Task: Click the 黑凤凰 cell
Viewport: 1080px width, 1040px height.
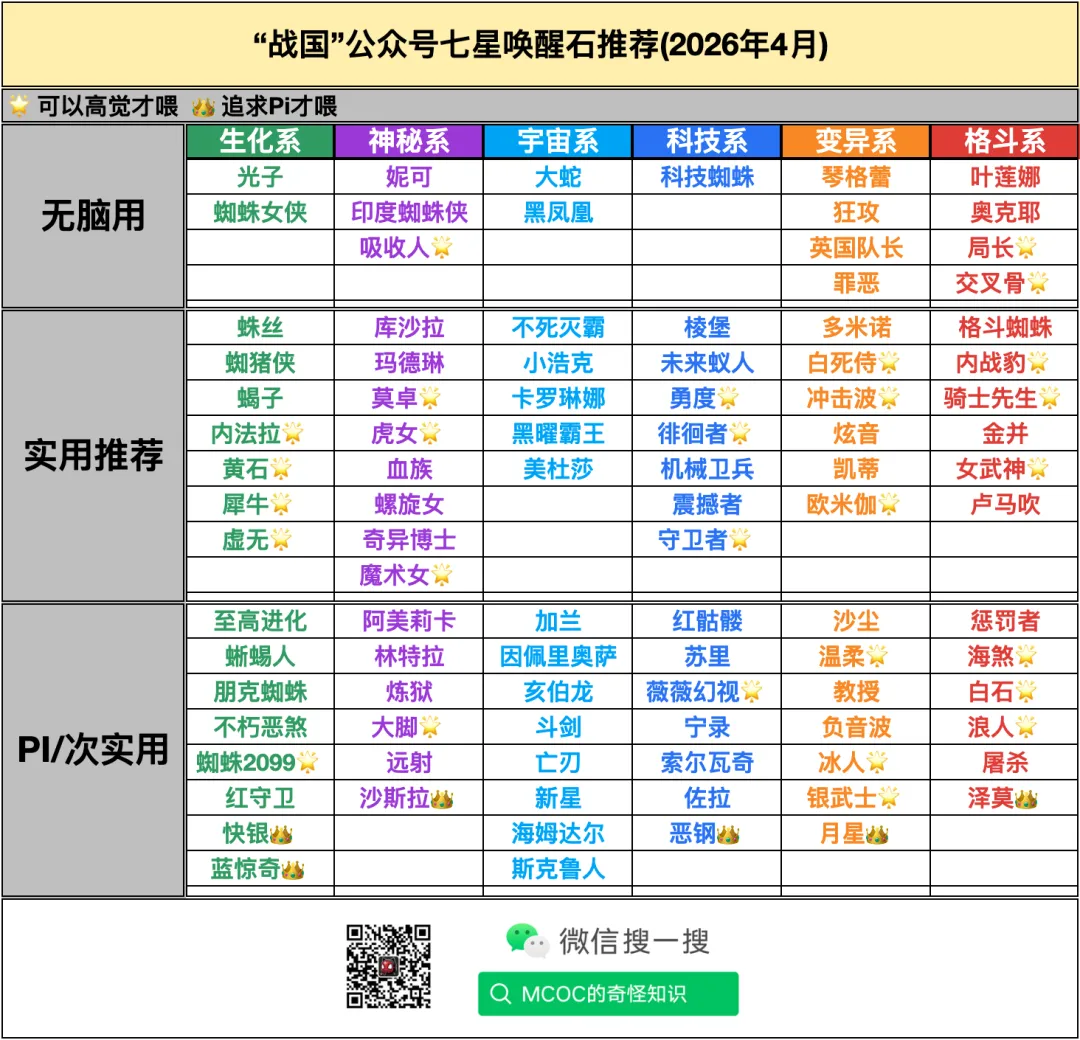Action: 558,212
